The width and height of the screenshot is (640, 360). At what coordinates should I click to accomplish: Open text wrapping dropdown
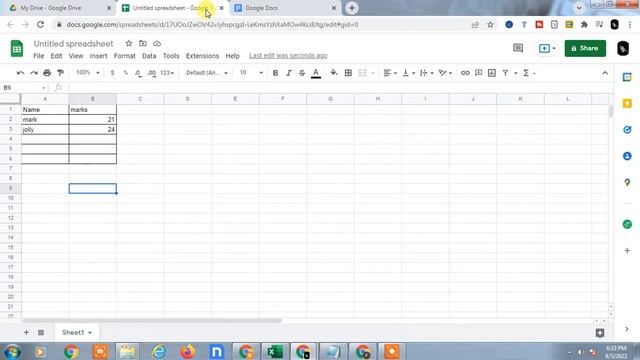pyautogui.click(x=427, y=73)
